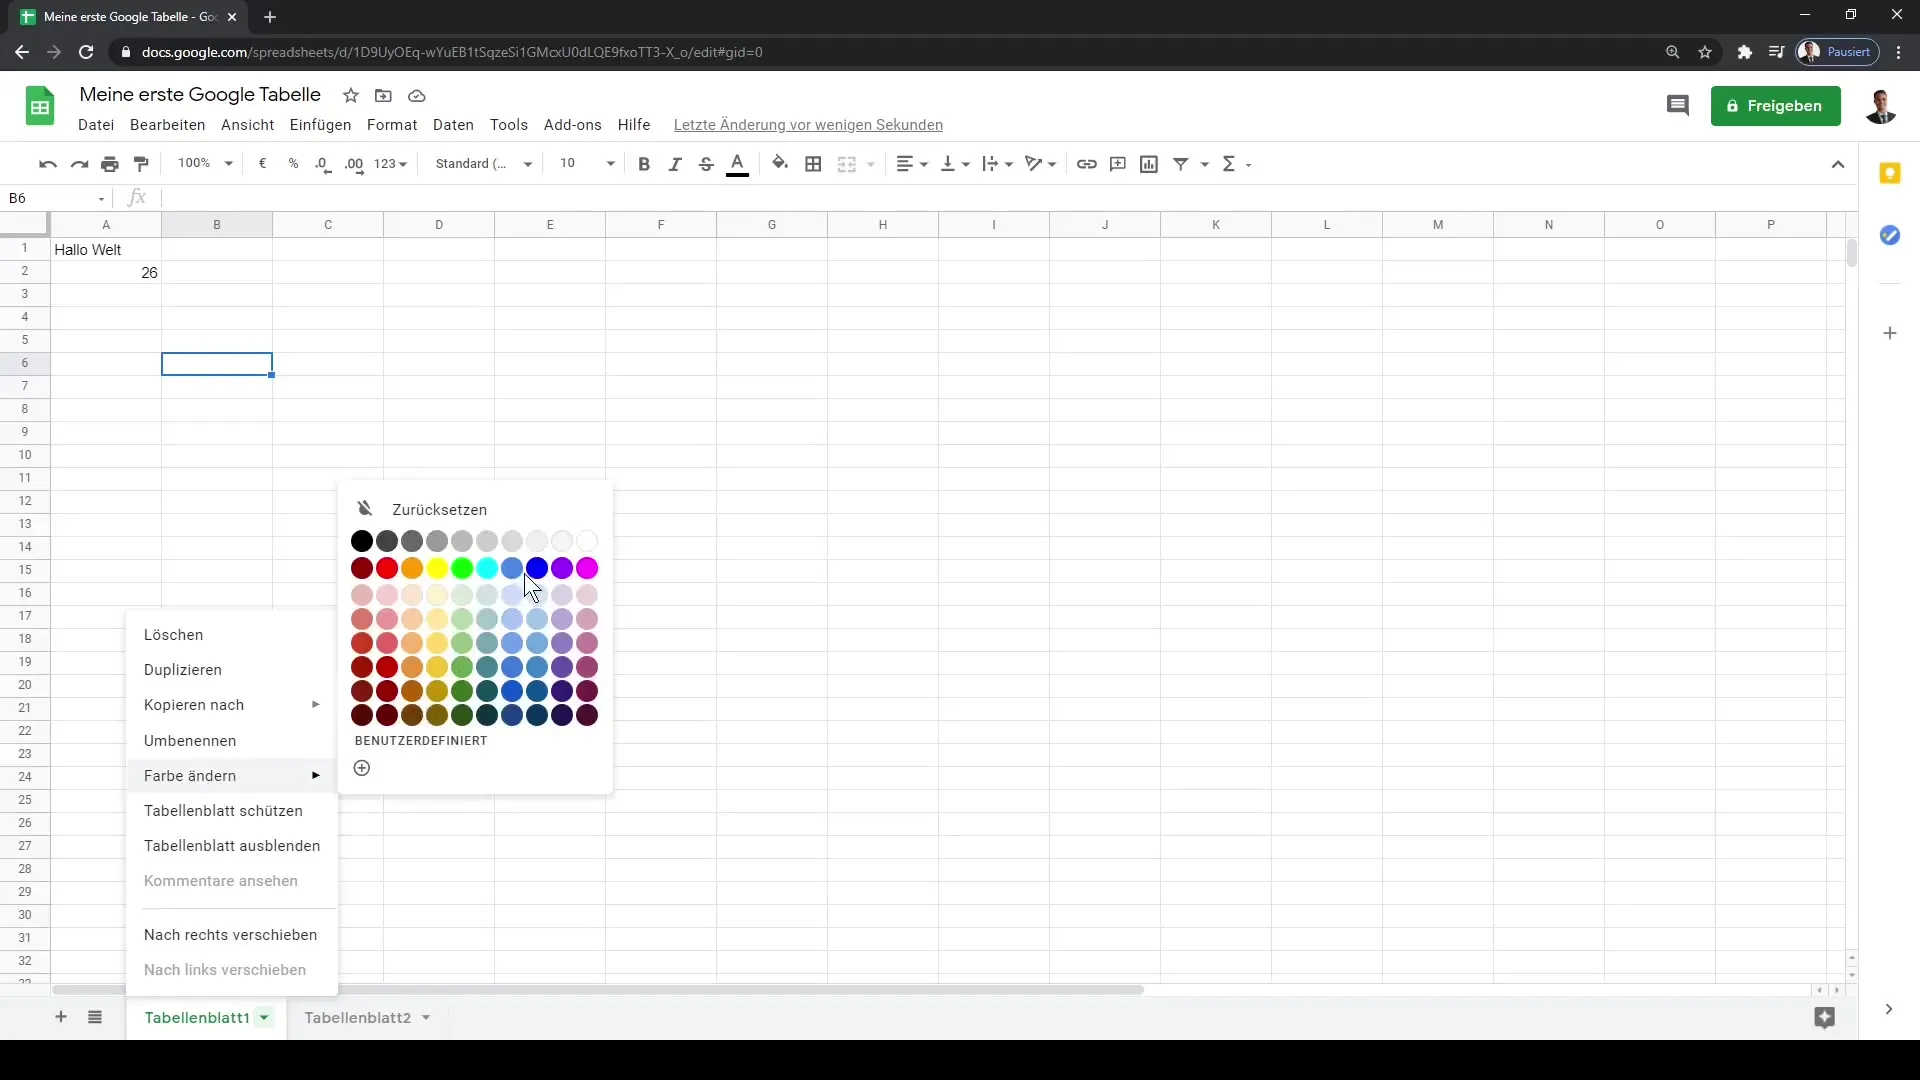This screenshot has height=1080, width=1920.
Task: Click the Italic formatting icon
Action: pos(675,164)
